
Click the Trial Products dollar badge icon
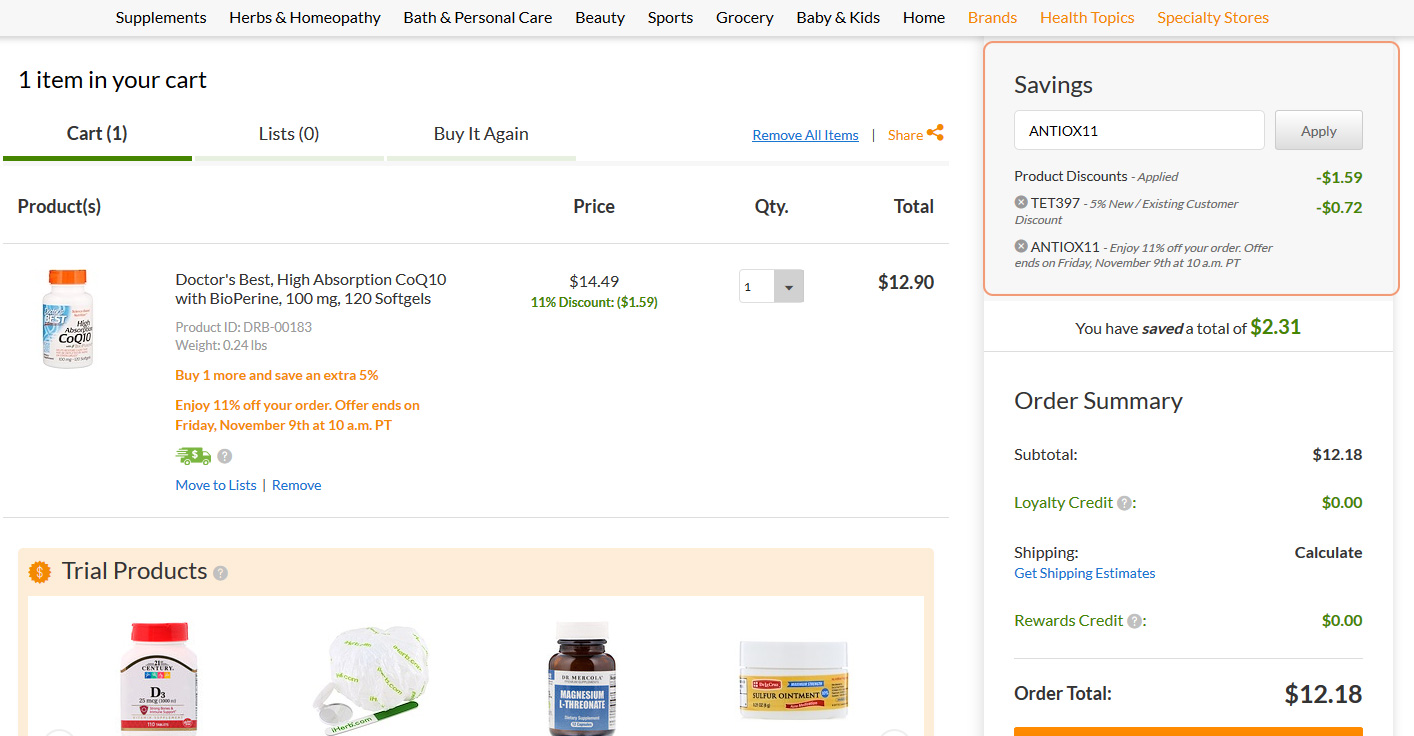click(40, 572)
